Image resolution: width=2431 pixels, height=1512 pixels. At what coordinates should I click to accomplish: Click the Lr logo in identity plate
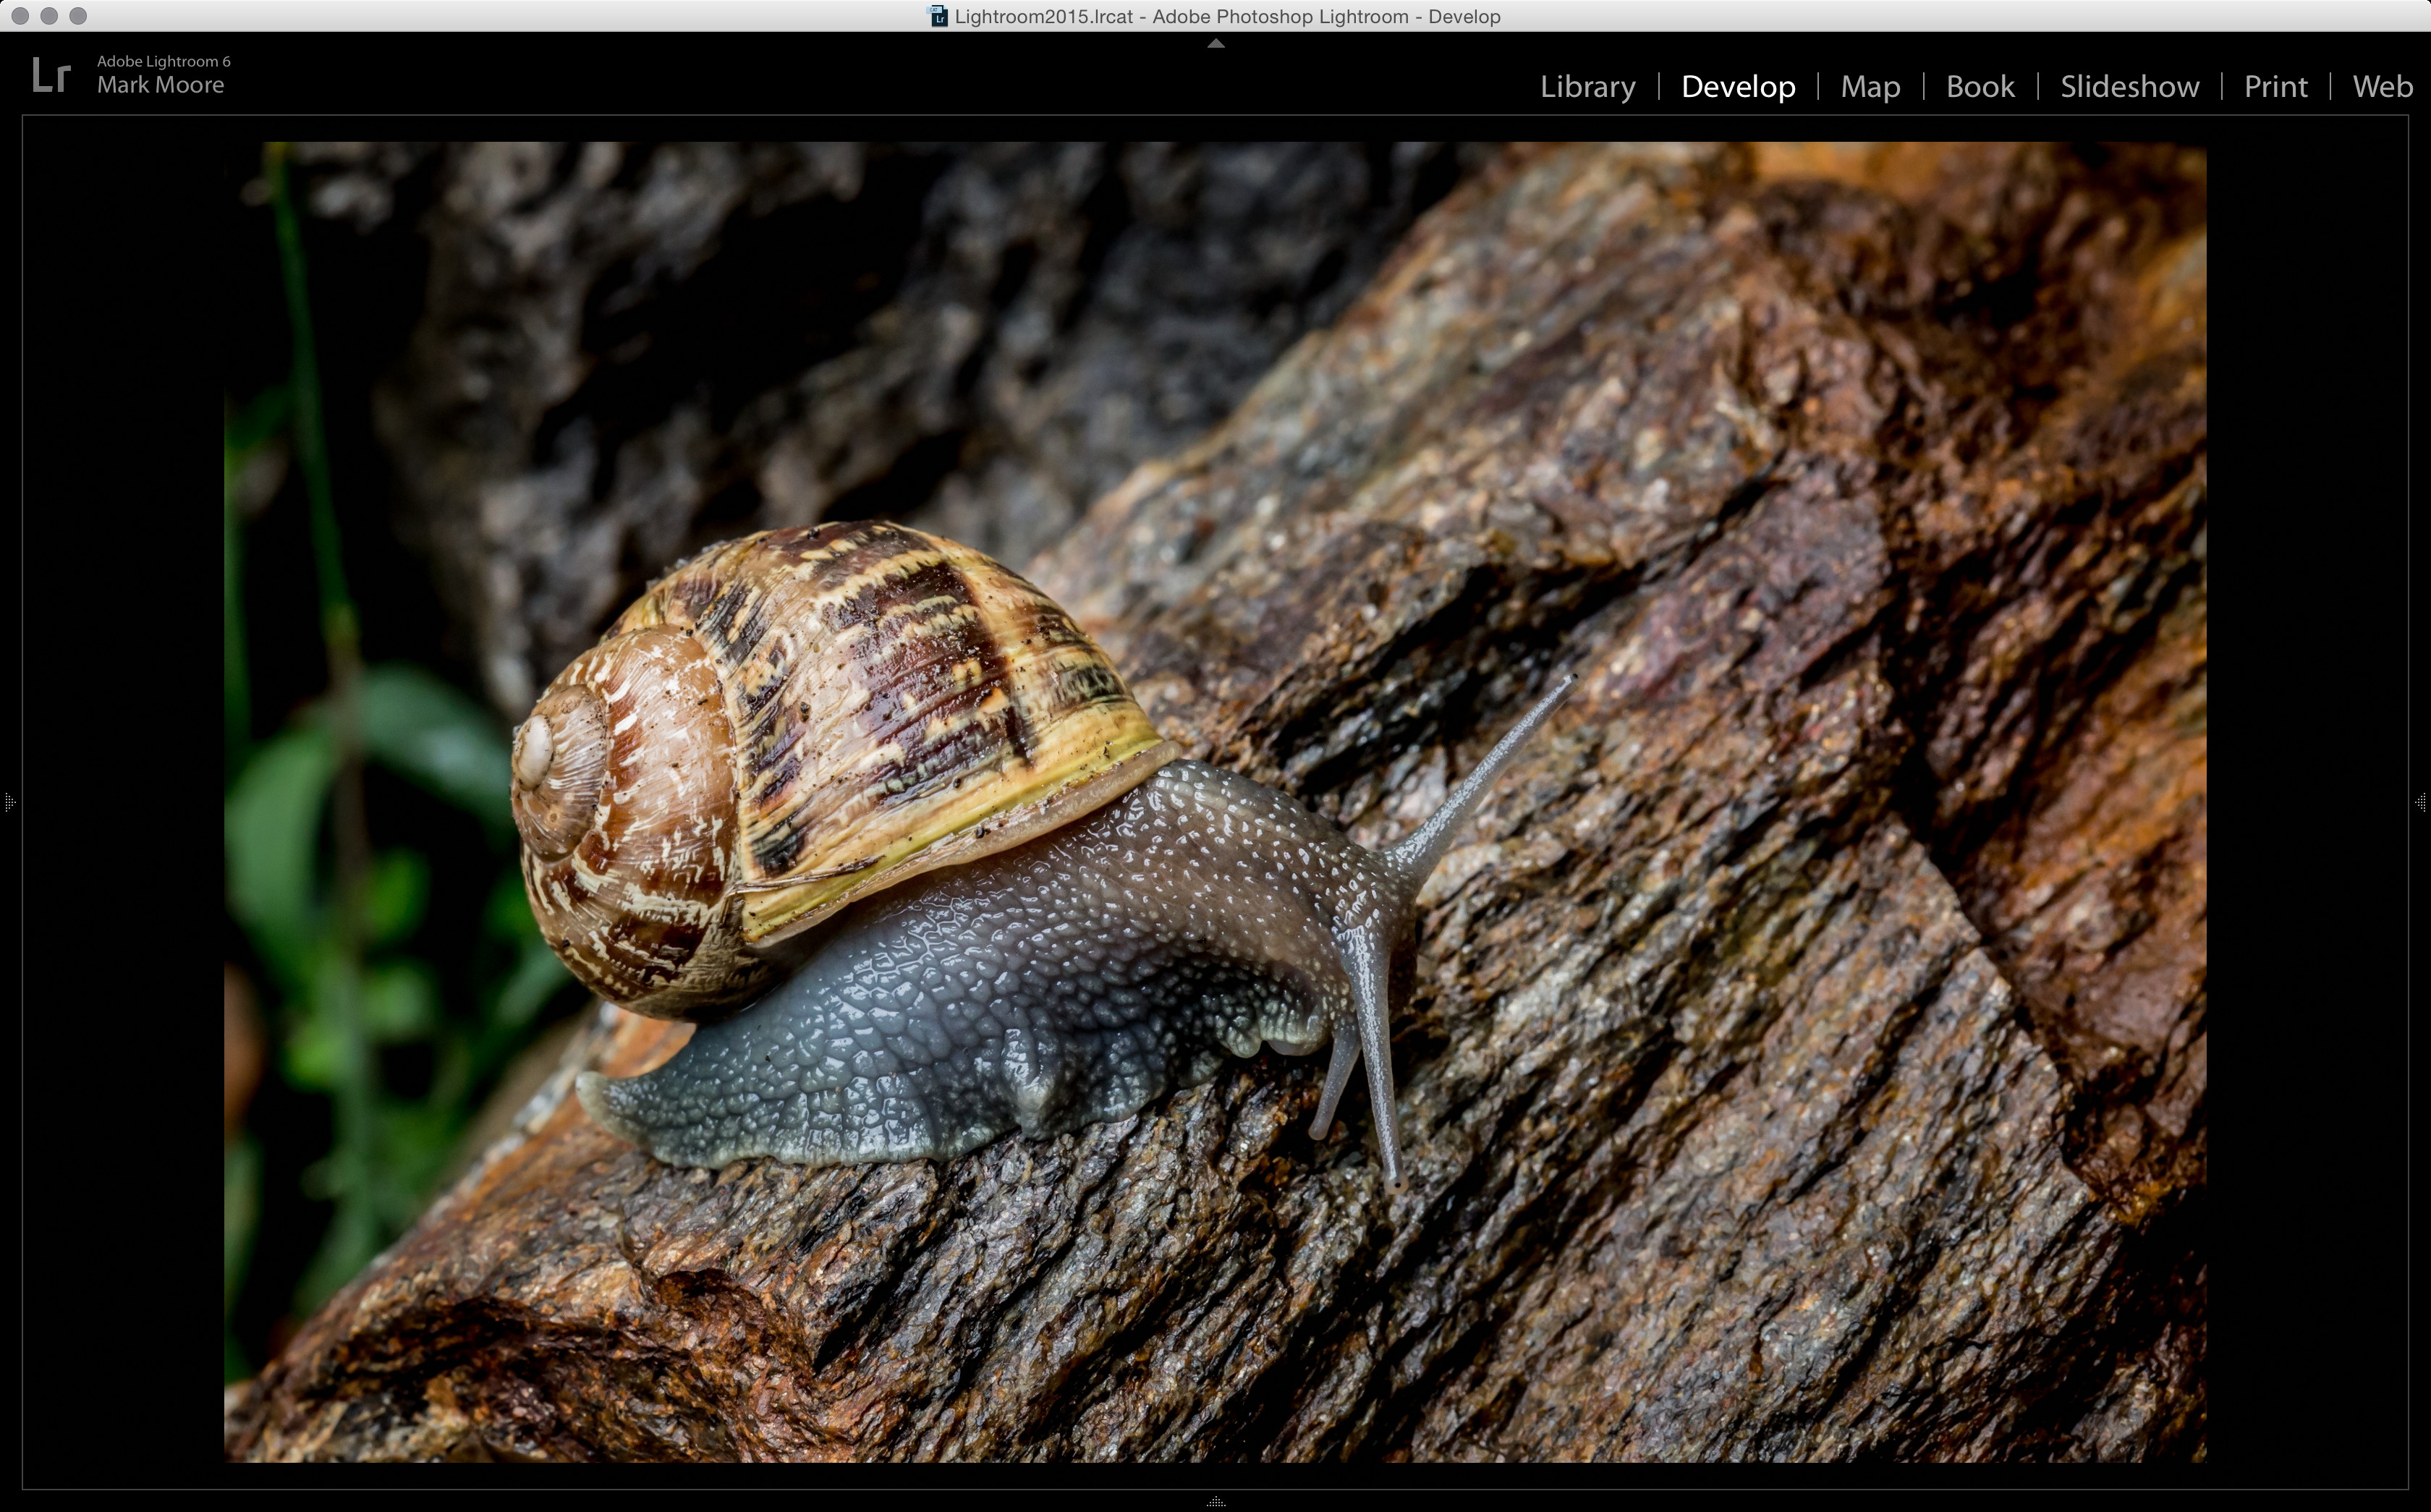click(x=50, y=75)
